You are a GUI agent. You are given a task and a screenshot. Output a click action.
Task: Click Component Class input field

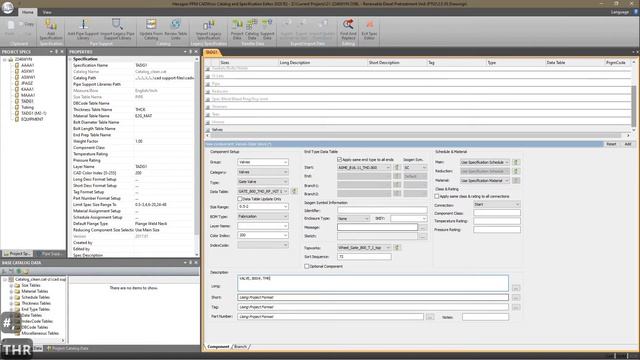(x=497, y=213)
